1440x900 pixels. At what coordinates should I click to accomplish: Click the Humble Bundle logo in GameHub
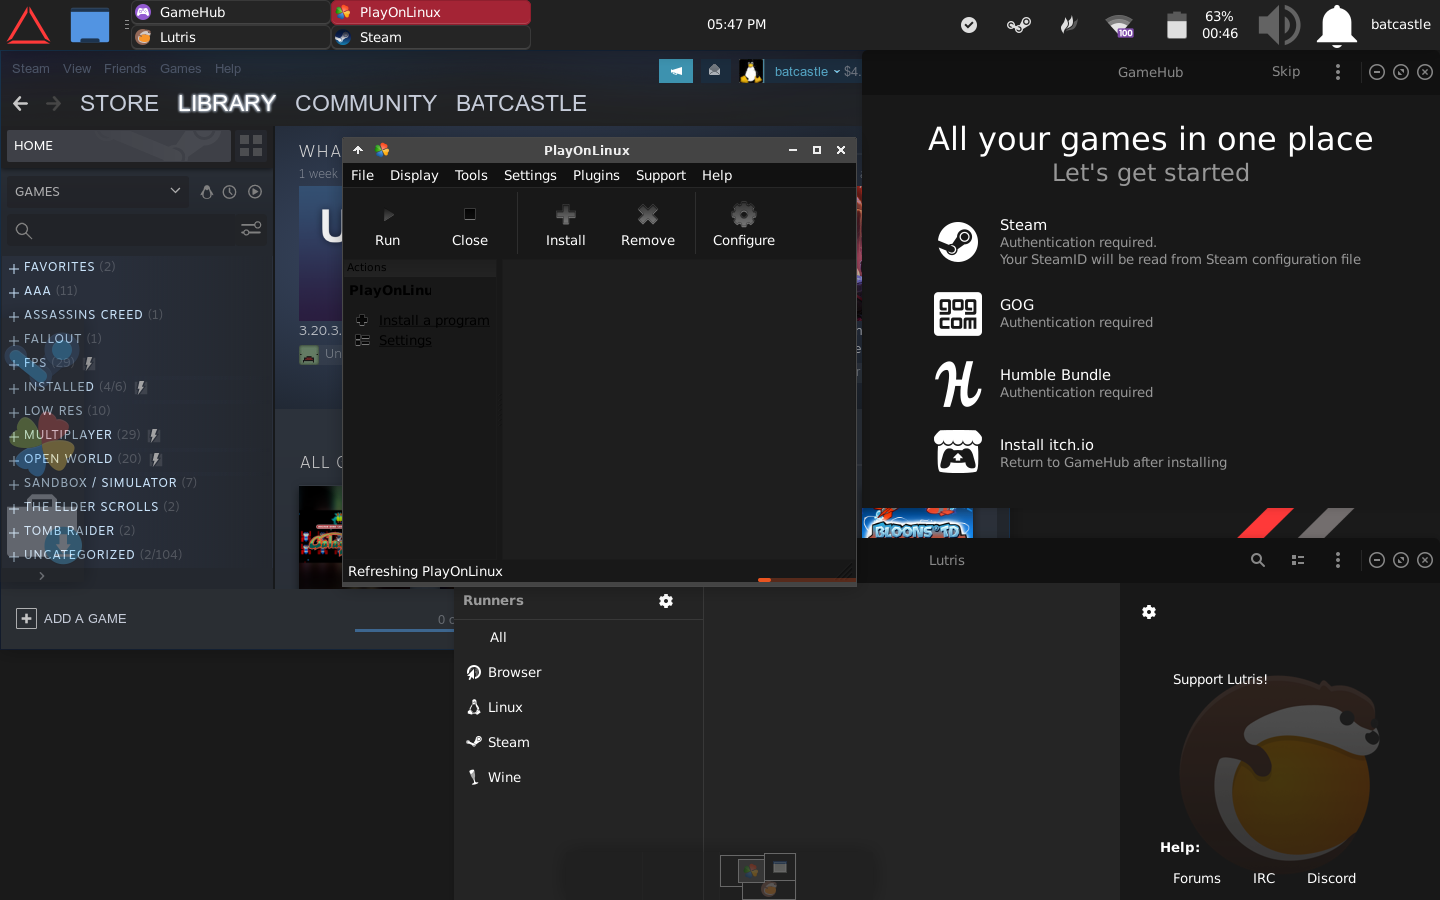958,384
